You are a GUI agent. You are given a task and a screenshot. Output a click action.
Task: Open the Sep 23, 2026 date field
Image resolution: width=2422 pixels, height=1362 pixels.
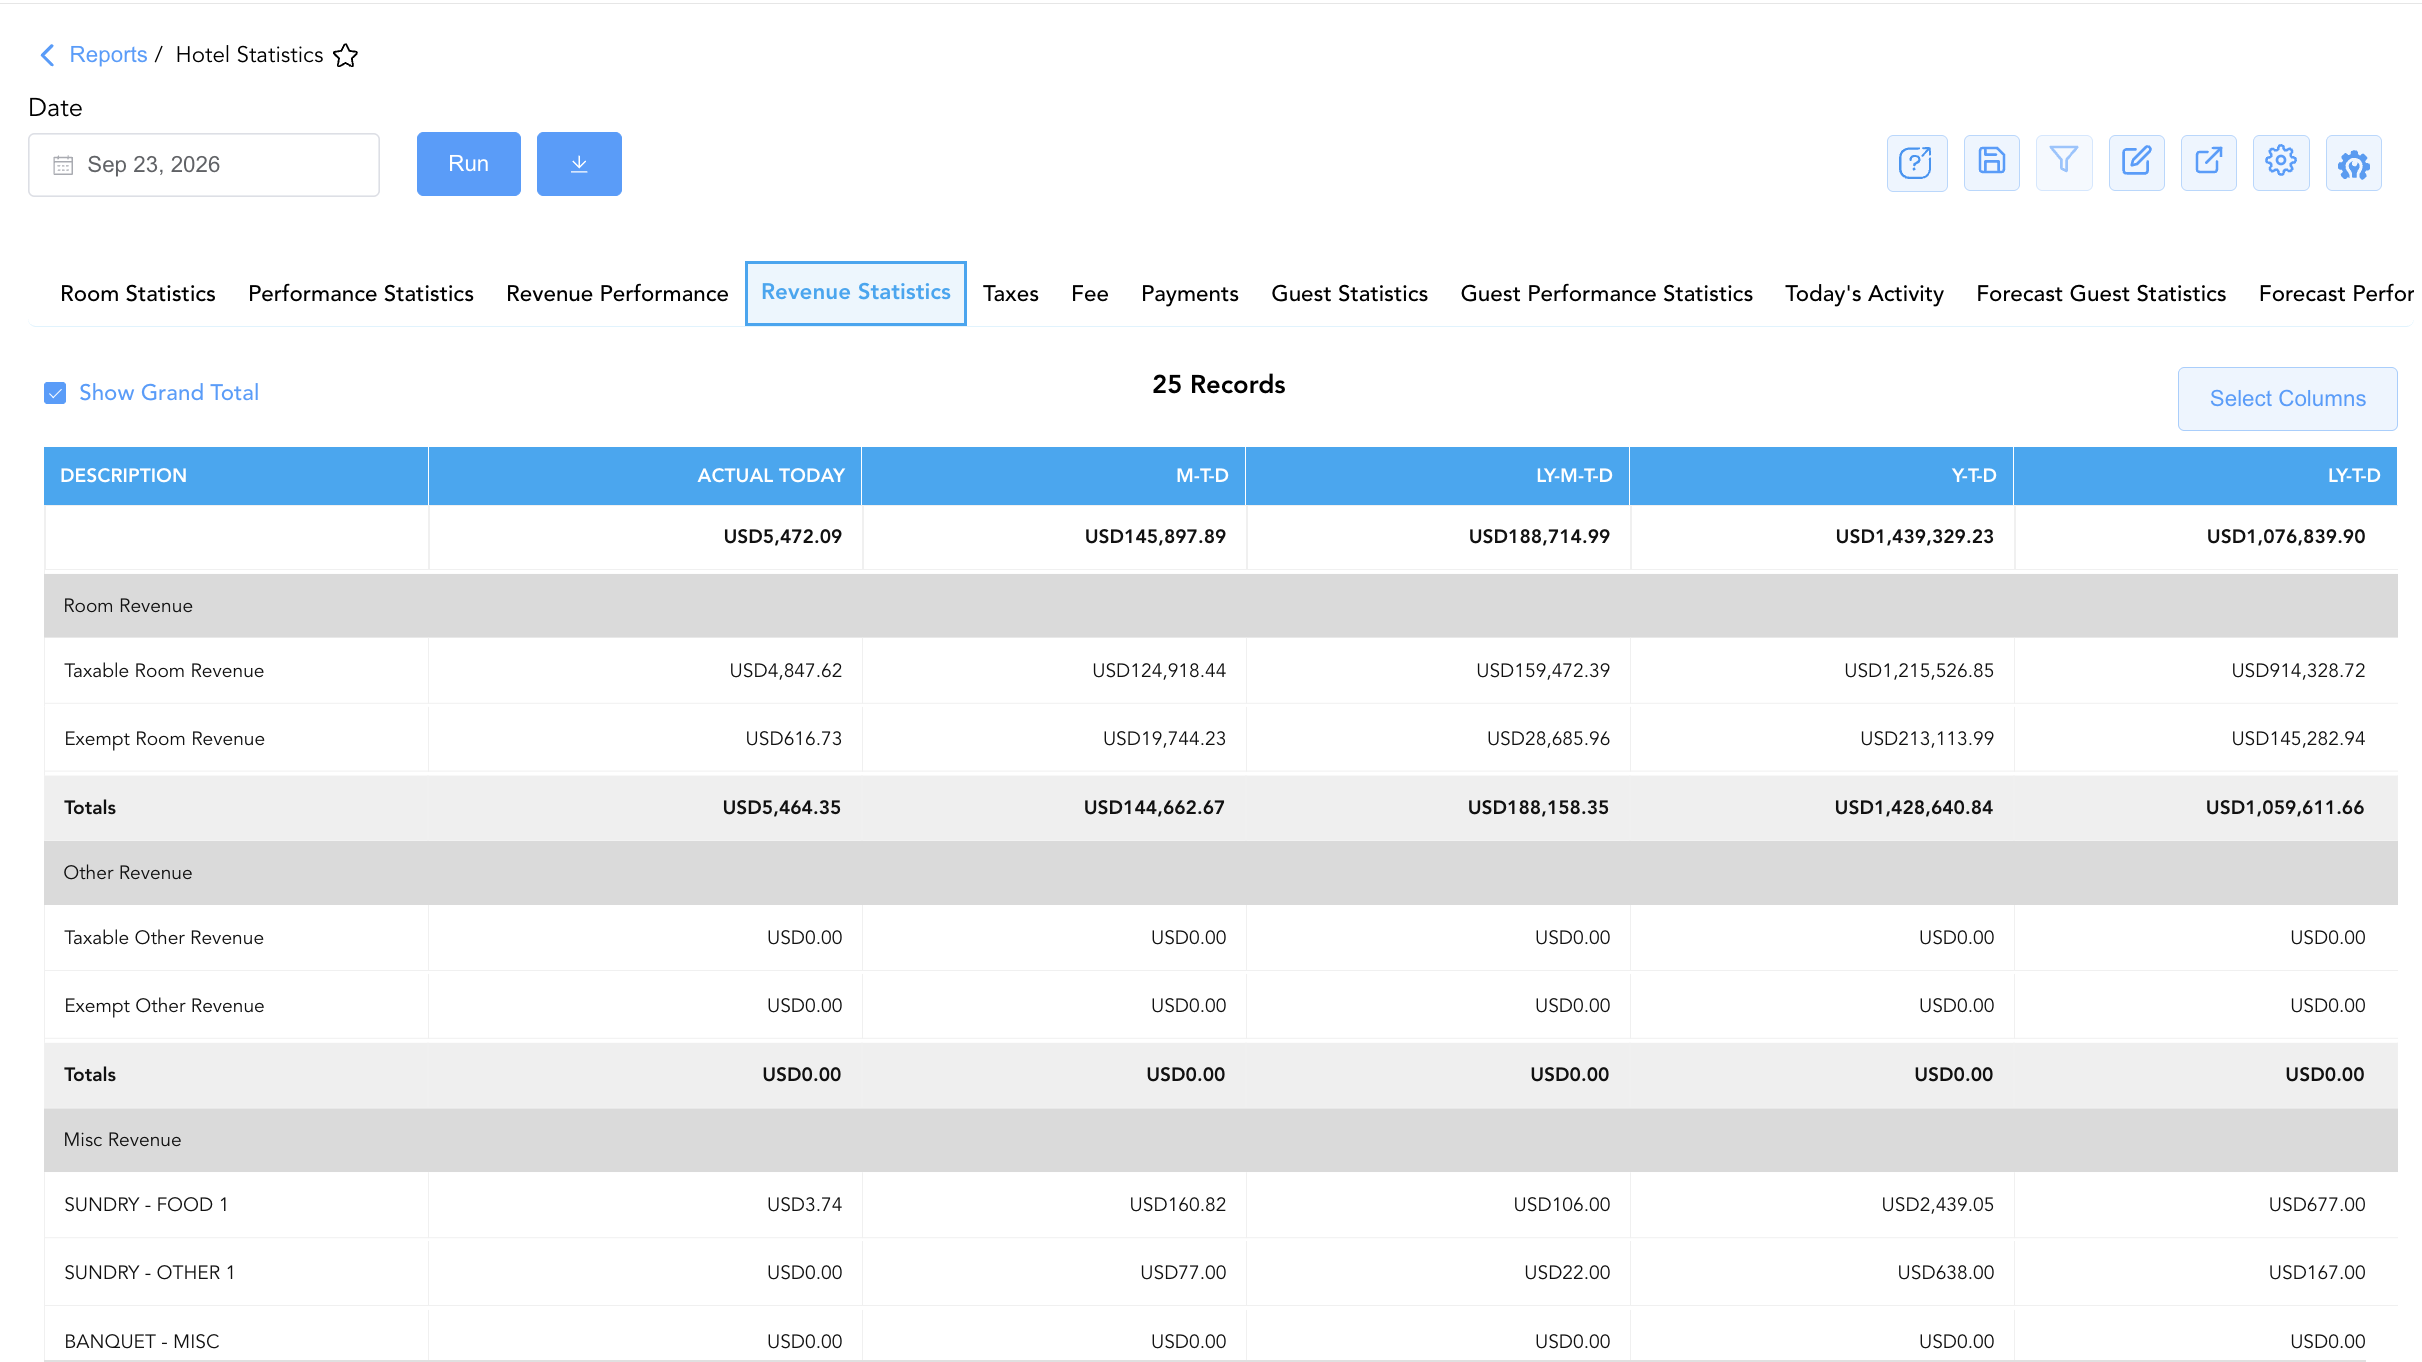[204, 165]
